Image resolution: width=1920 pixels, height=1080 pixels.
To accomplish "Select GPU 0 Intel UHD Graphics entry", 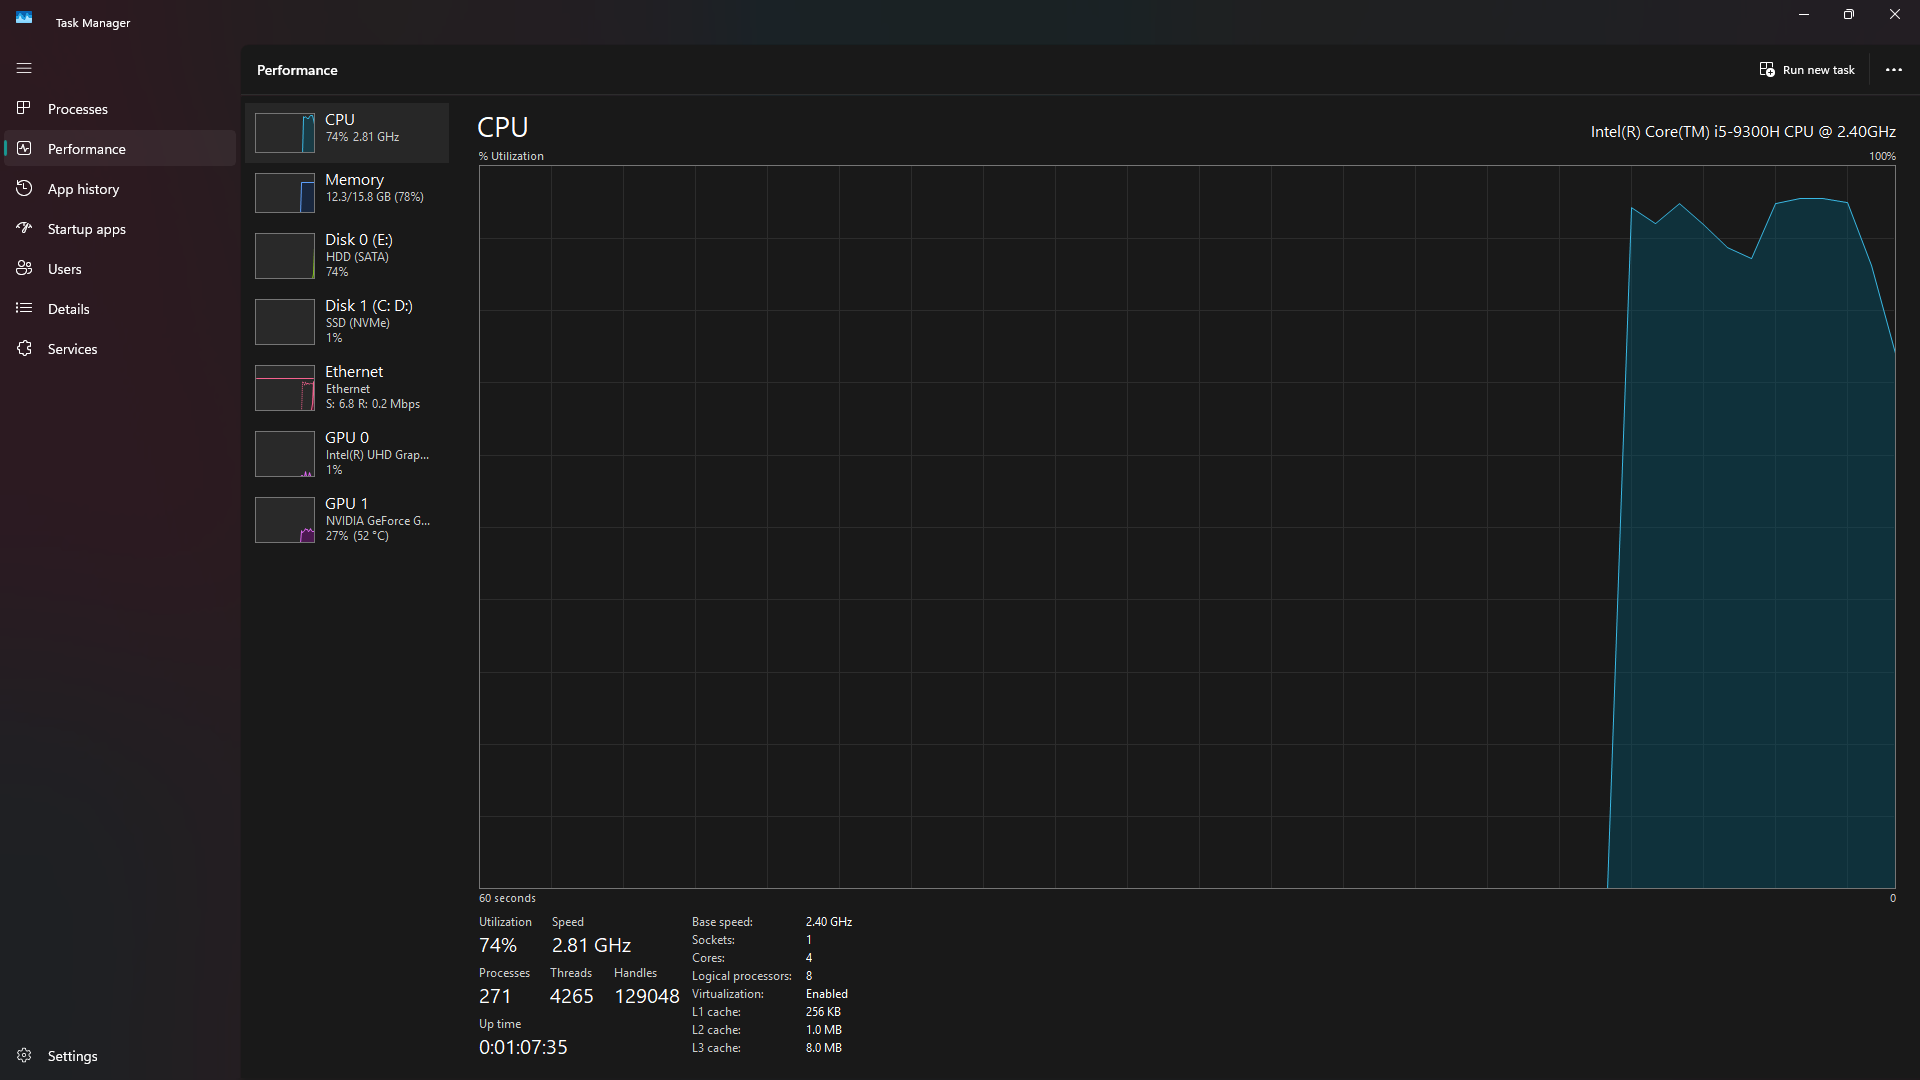I will [347, 453].
